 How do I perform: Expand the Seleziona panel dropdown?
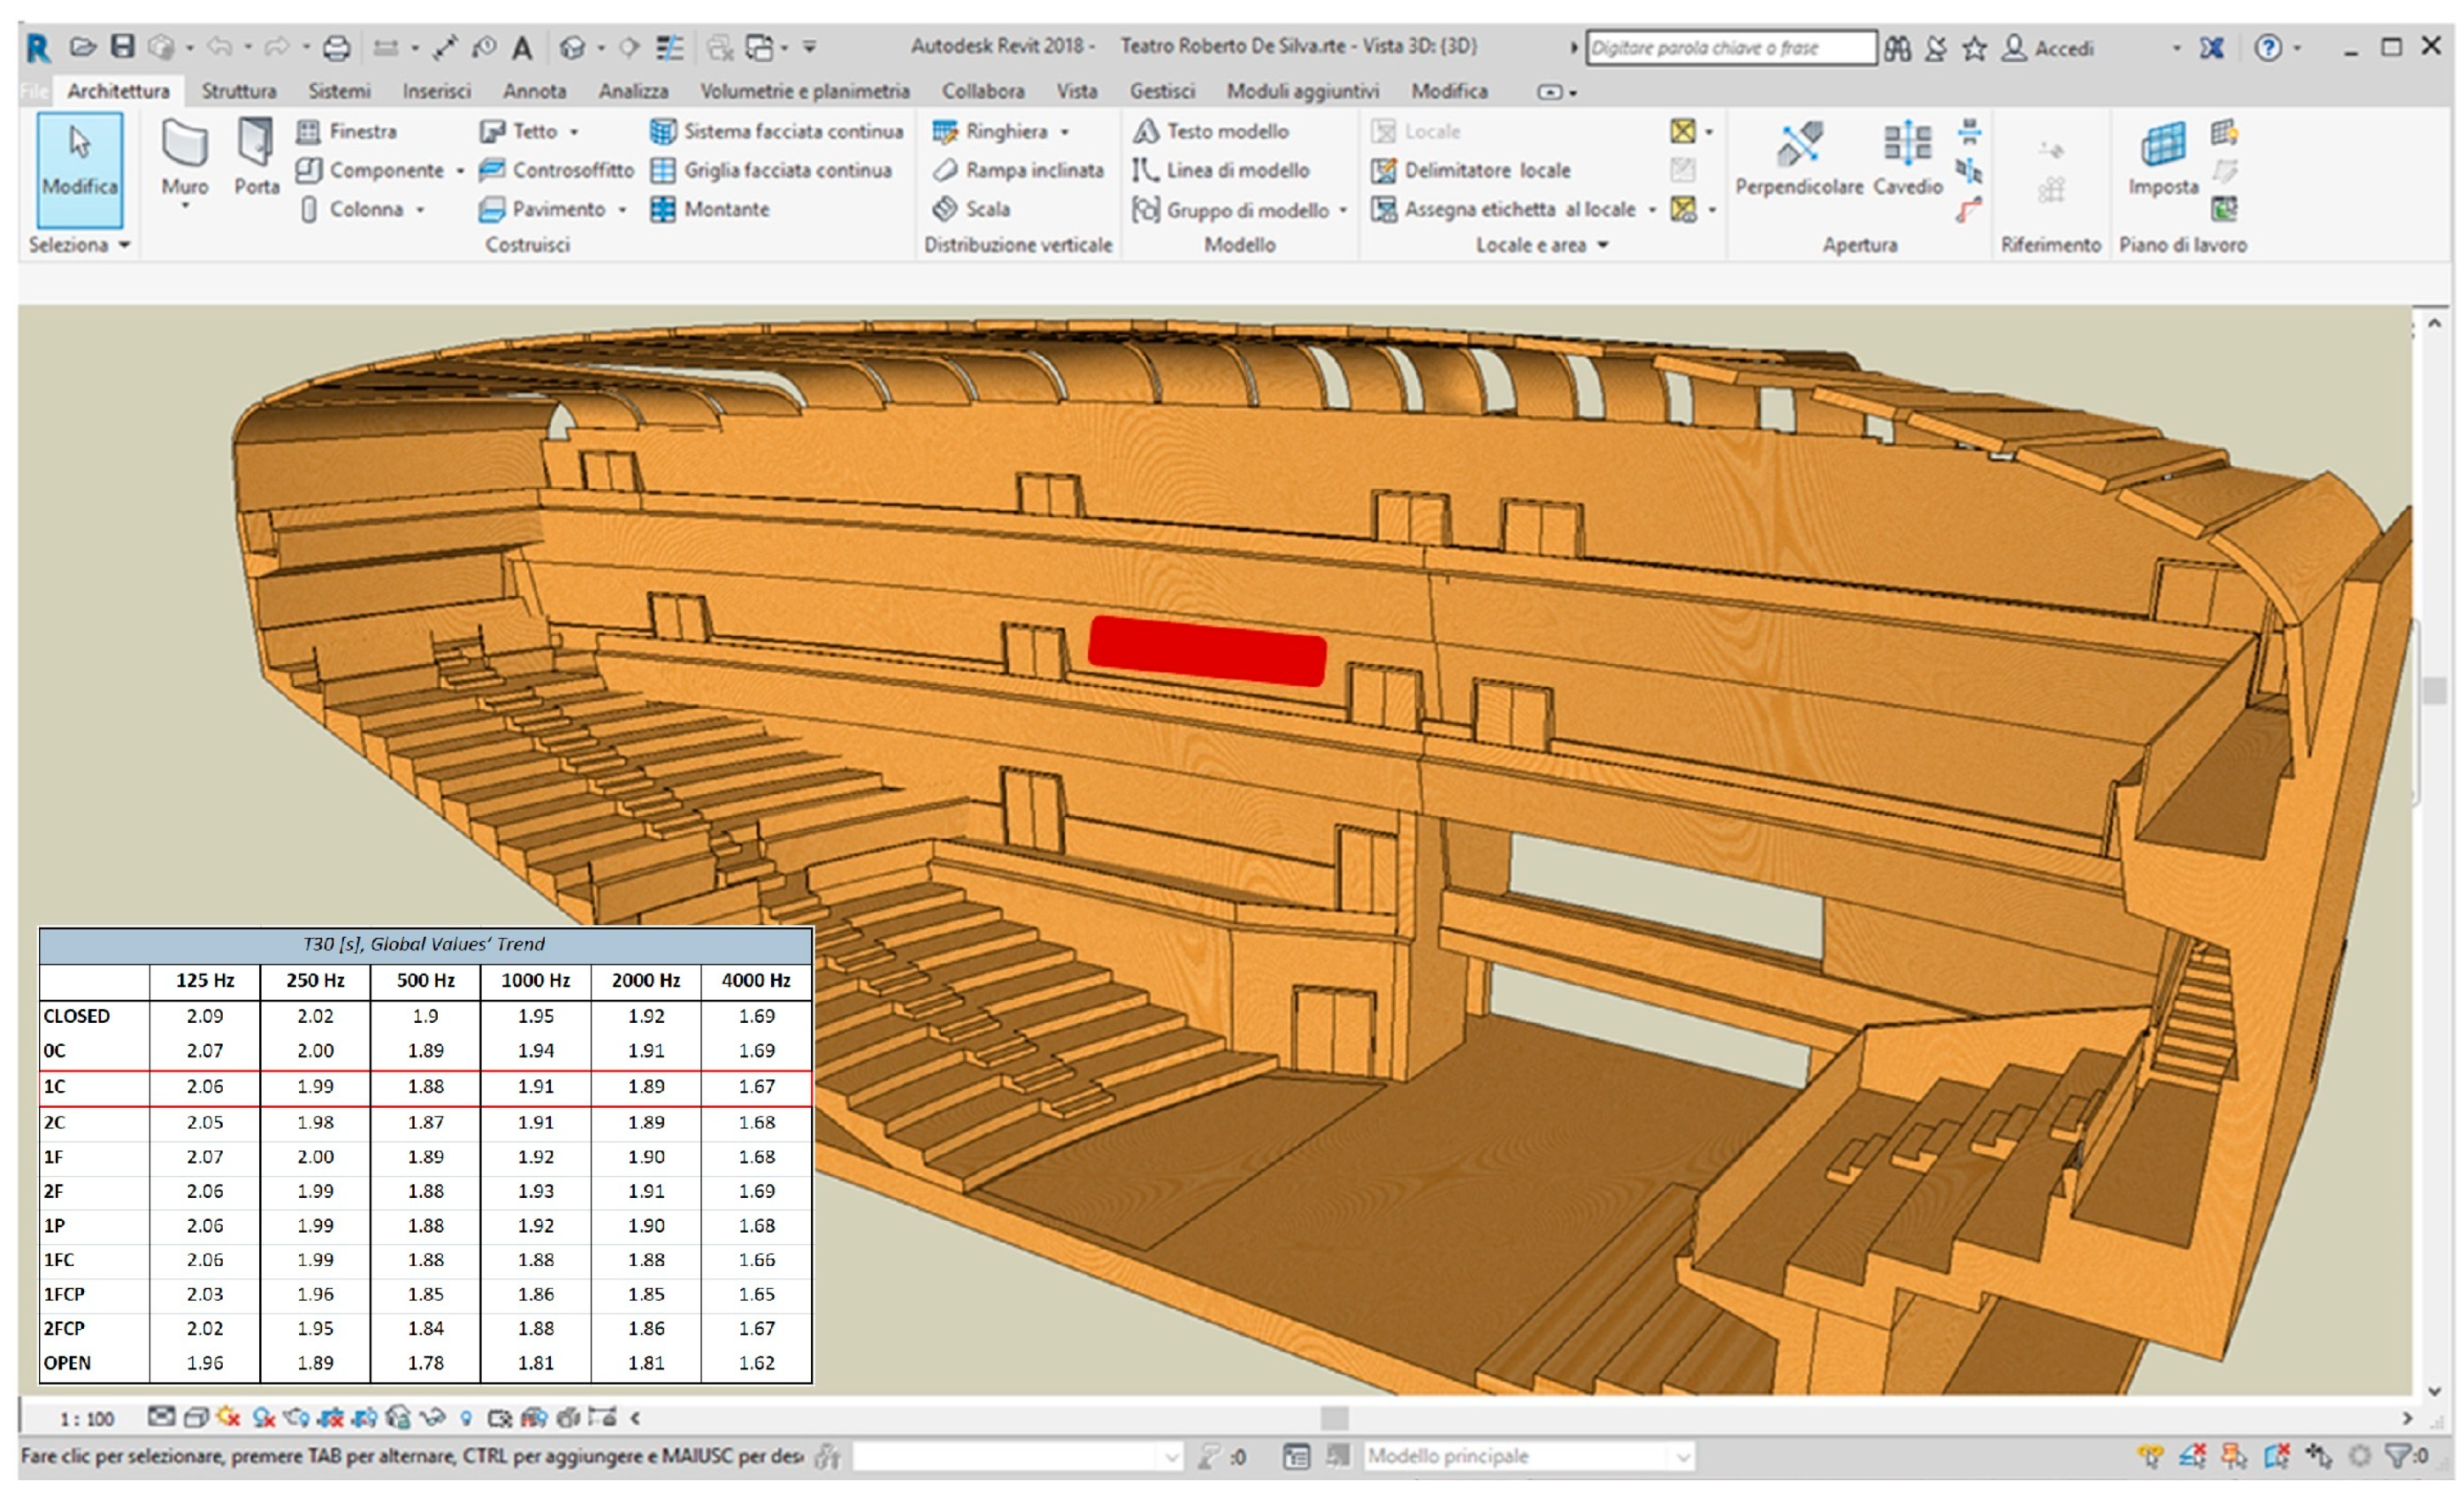(124, 245)
